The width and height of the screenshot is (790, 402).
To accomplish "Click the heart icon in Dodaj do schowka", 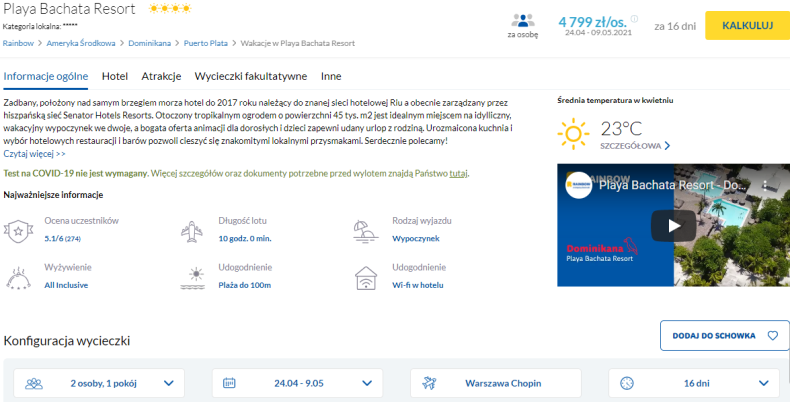I will coord(772,336).
